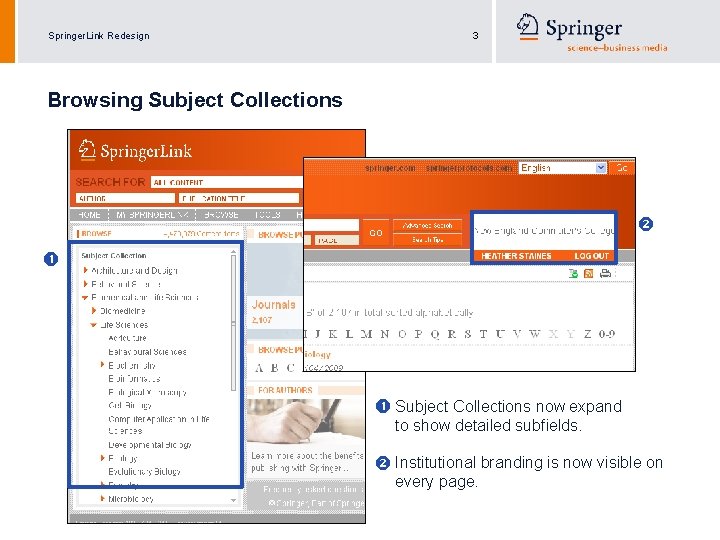The width and height of the screenshot is (720, 540).
Task: Click letter P in alphabet index
Action: click(x=418, y=334)
